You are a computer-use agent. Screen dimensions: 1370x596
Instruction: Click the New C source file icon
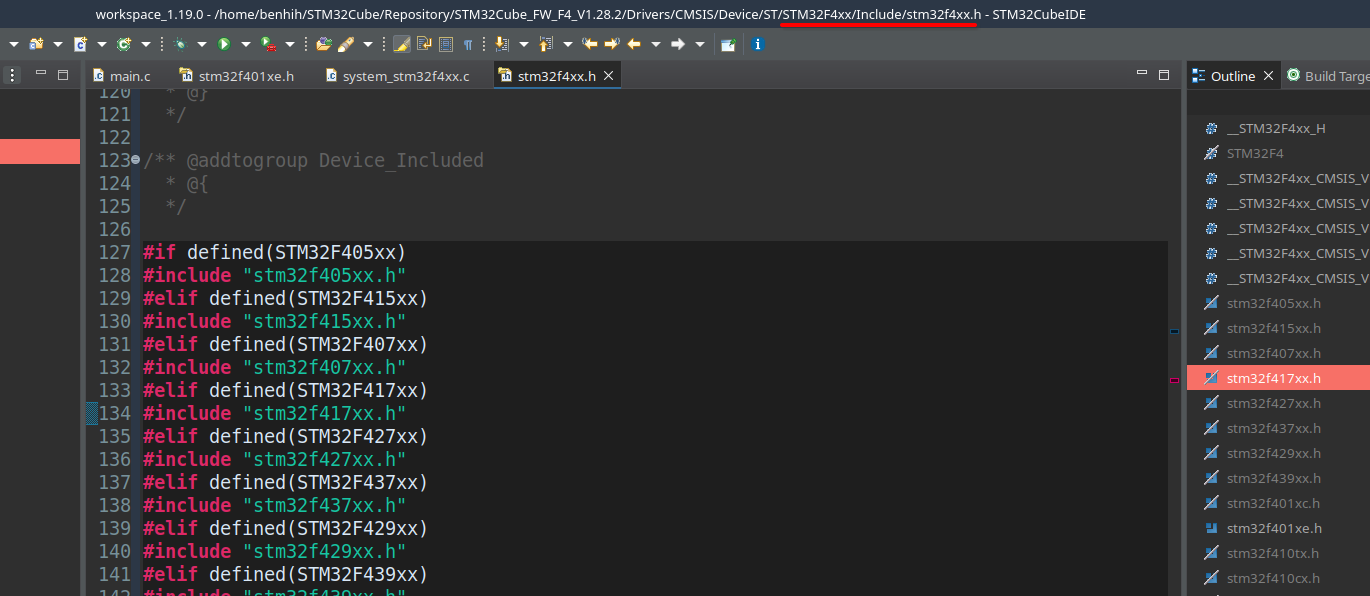pyautogui.click(x=81, y=44)
